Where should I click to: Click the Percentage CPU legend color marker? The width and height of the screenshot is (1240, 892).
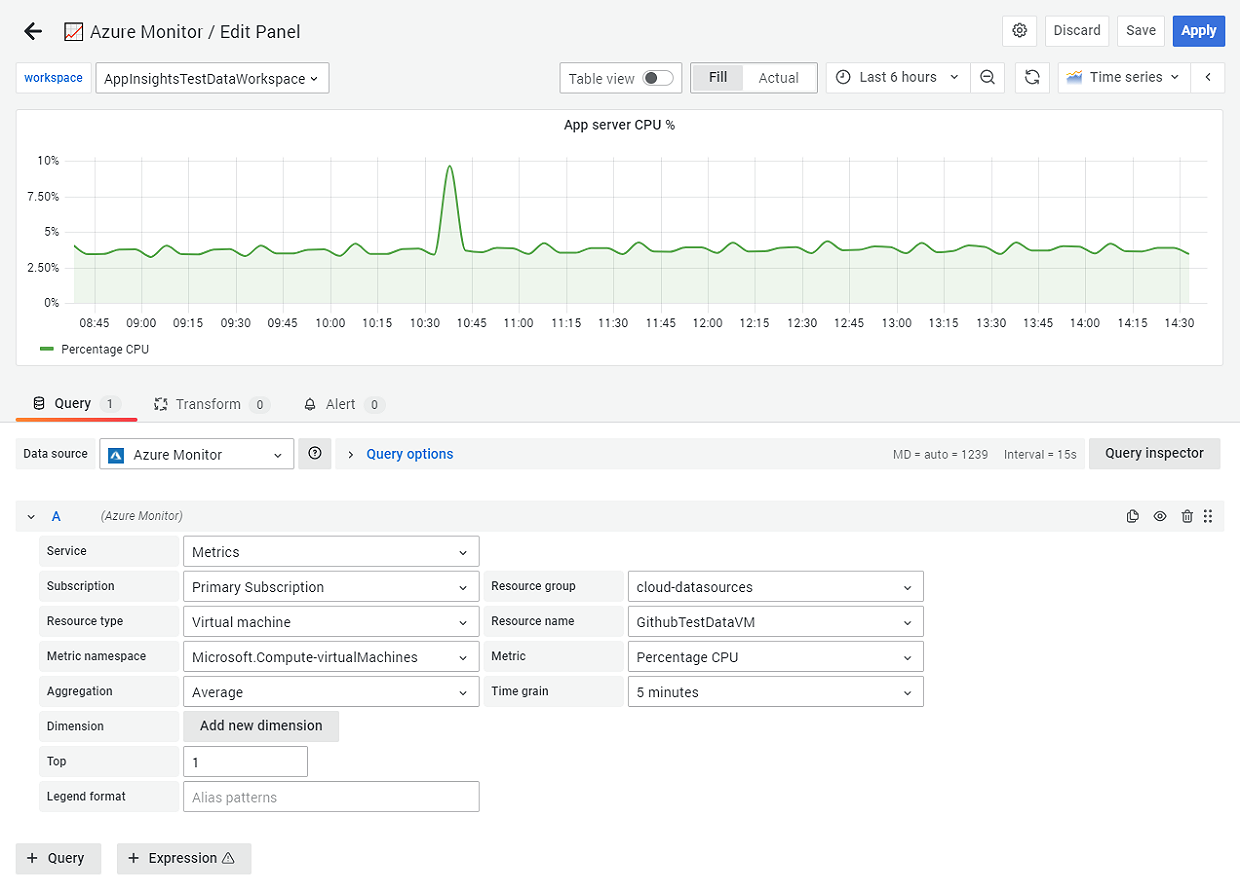coord(47,349)
